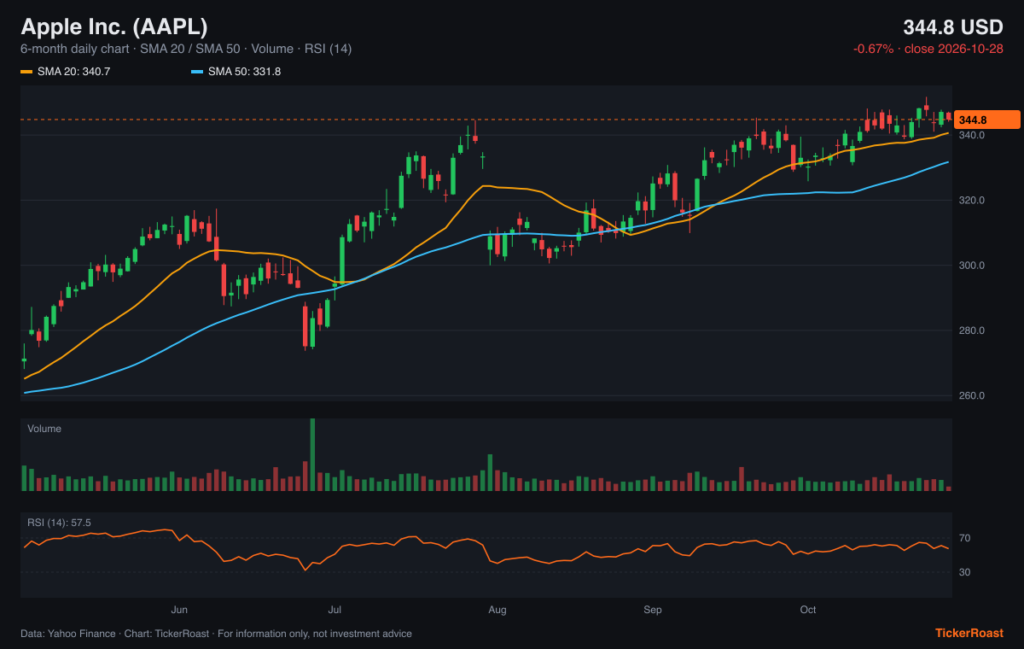Image resolution: width=1024 pixels, height=649 pixels.
Task: Click the 344.8 USD price header
Action: [953, 27]
